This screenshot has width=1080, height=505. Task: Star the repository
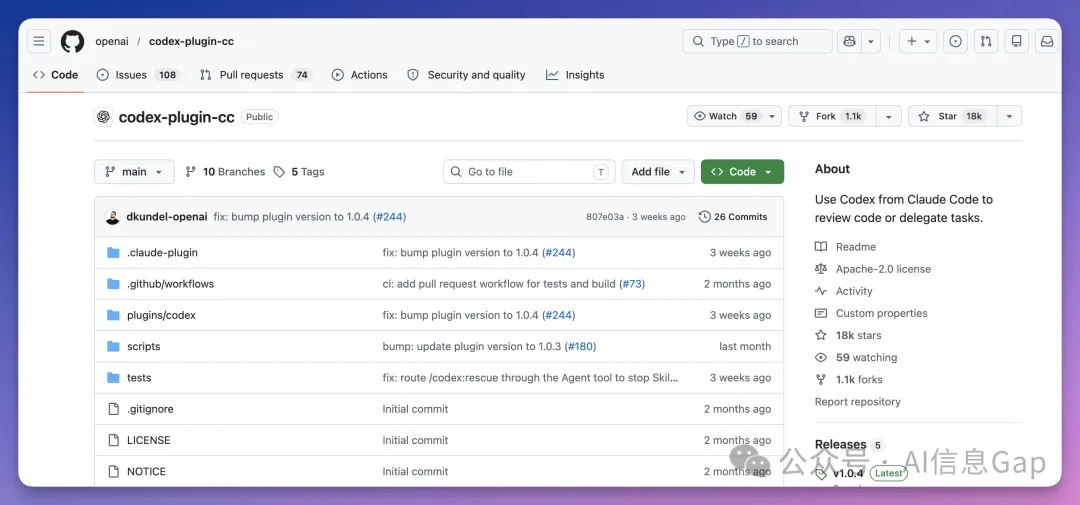[951, 116]
